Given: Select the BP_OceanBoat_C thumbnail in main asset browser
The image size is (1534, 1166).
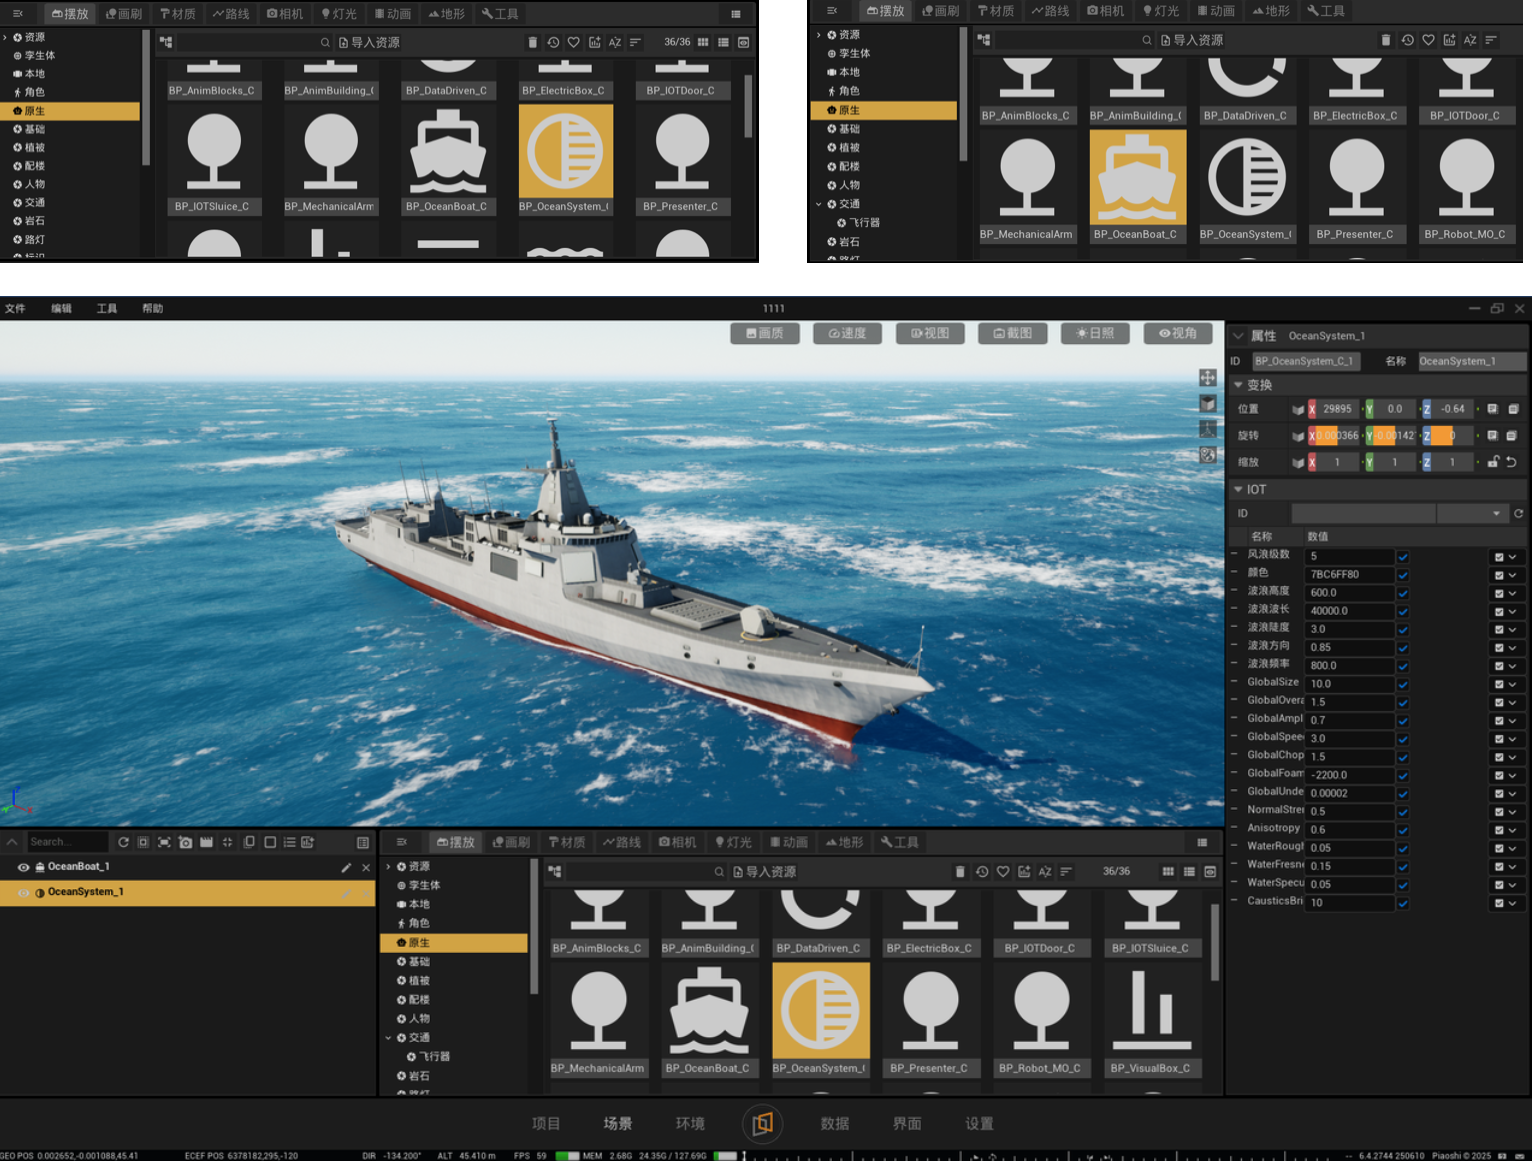Looking at the screenshot, I should point(708,1020).
